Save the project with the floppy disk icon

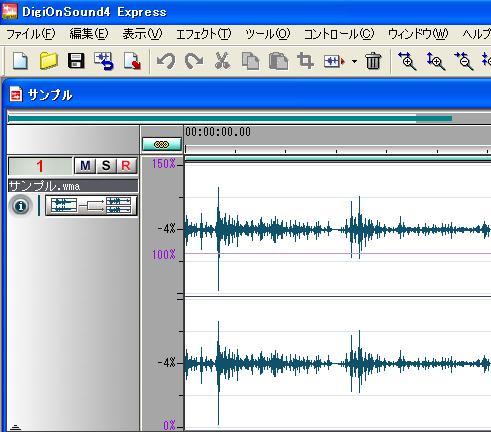[x=76, y=61]
